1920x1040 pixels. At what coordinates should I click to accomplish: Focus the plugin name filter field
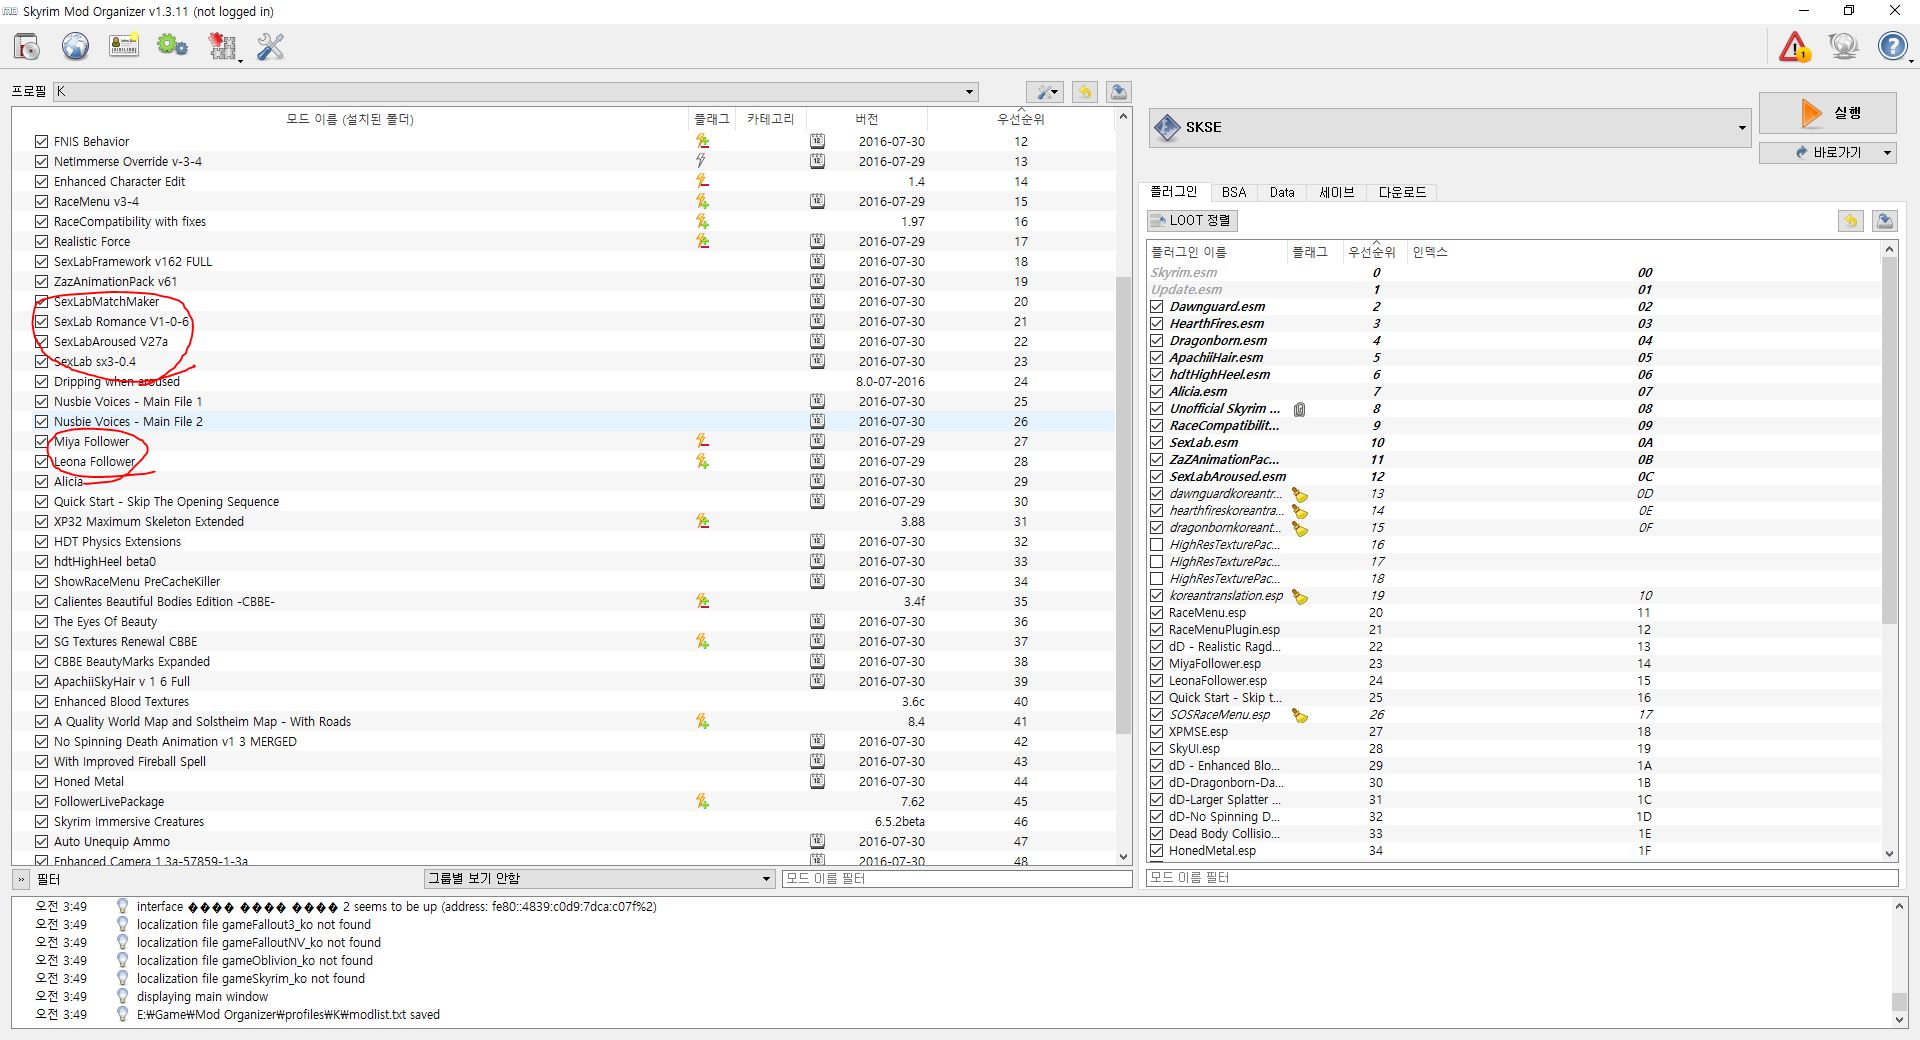coord(1522,877)
